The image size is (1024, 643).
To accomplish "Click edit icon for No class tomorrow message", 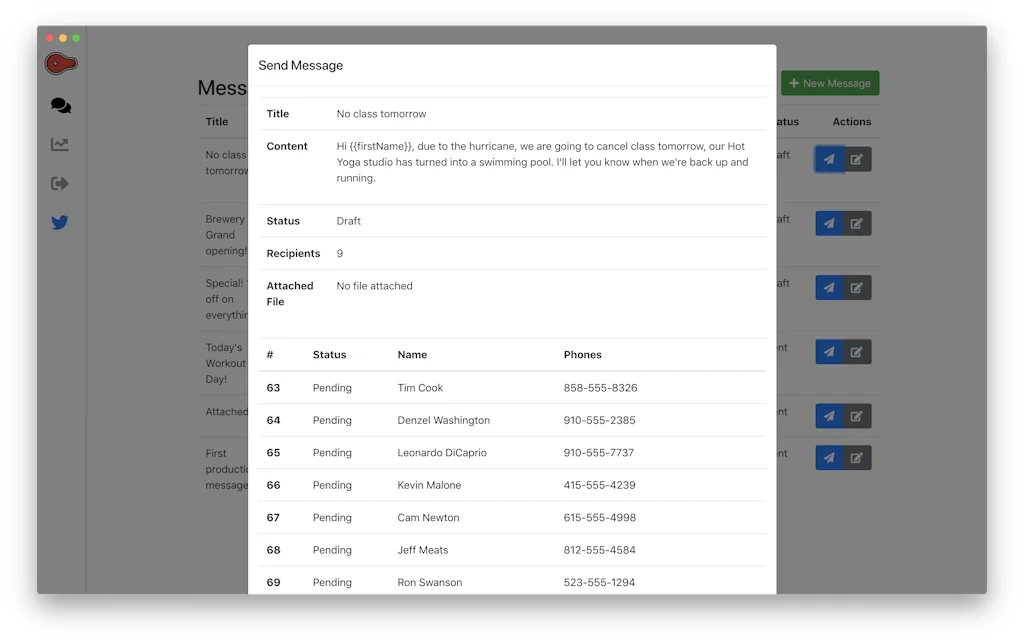I will click(857, 159).
